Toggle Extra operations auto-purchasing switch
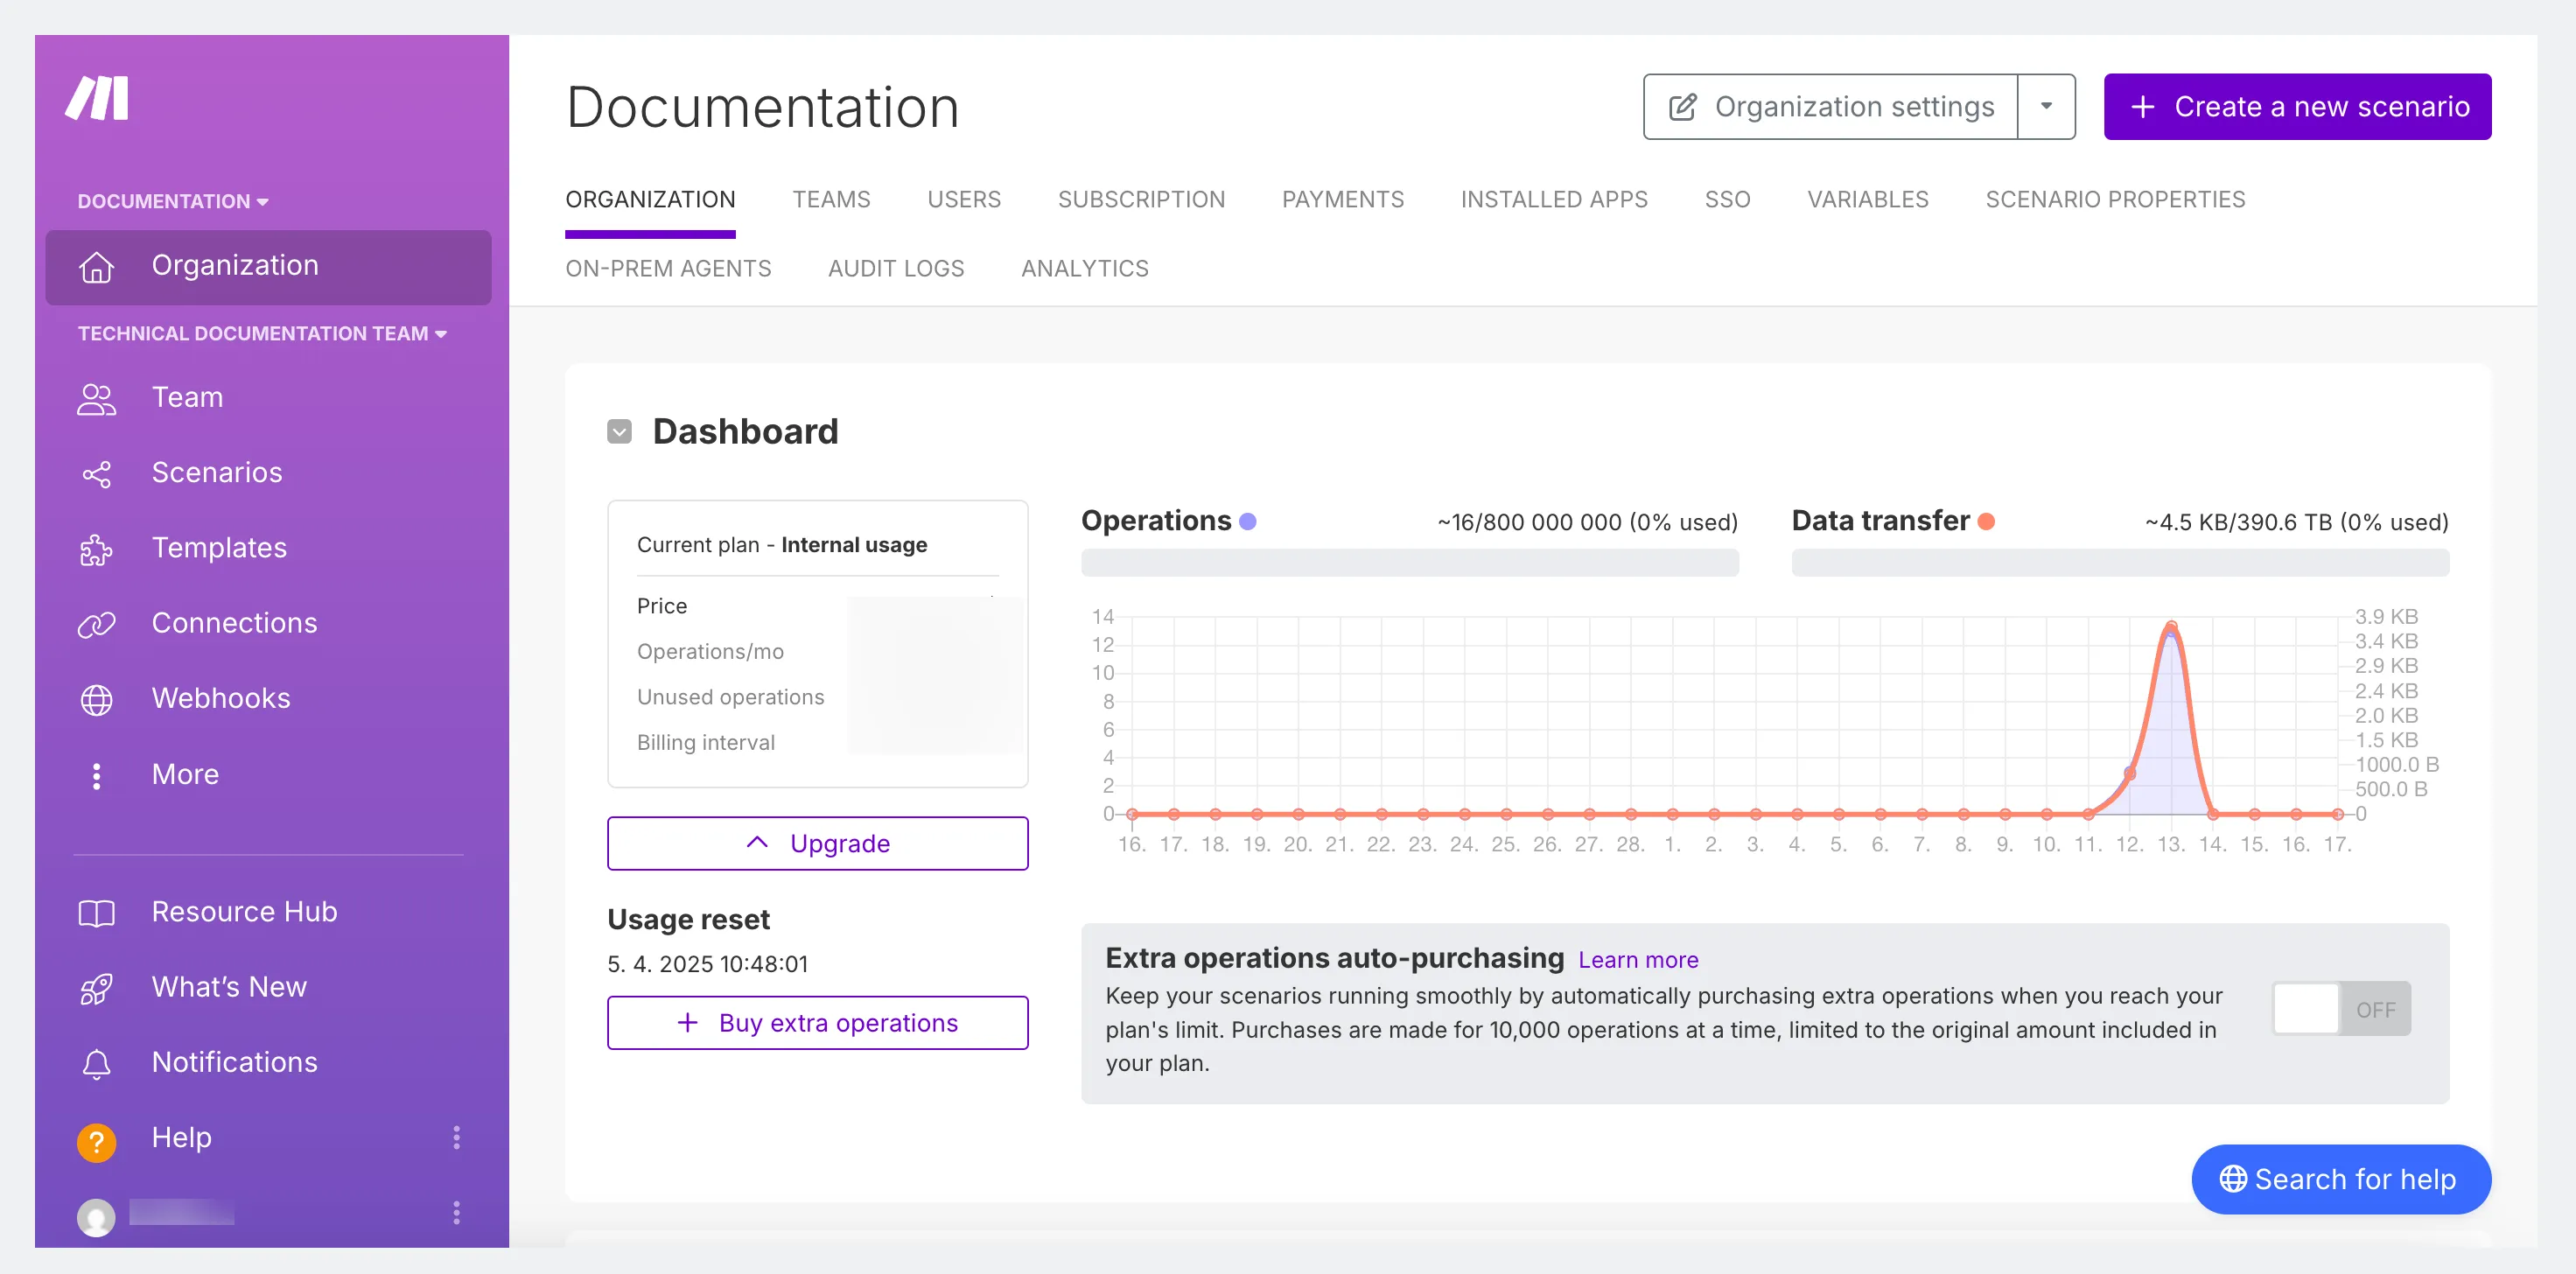 pos(2340,1008)
